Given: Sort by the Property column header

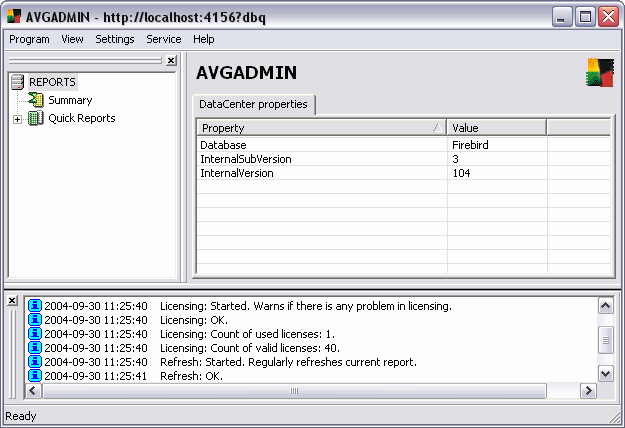Looking at the screenshot, I should click(322, 128).
